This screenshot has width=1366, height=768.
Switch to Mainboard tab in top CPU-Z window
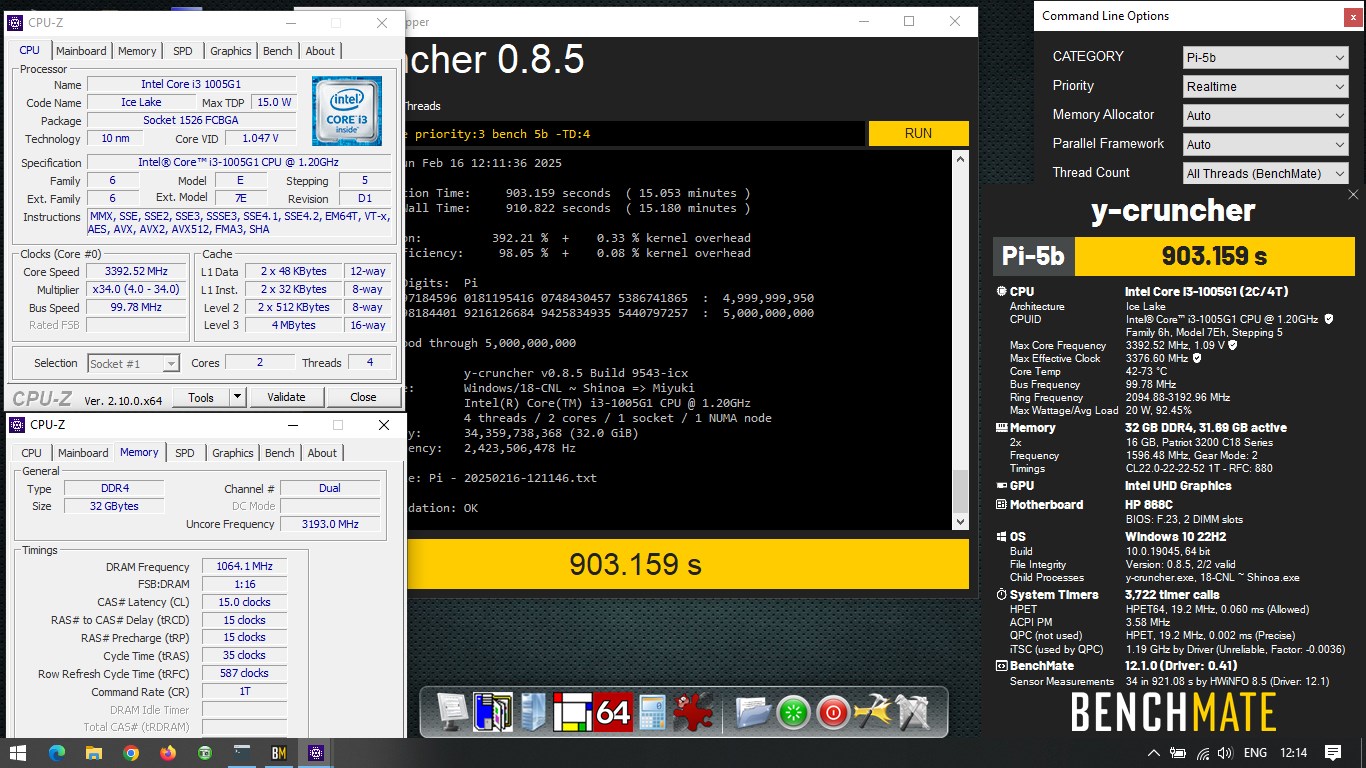click(x=81, y=51)
